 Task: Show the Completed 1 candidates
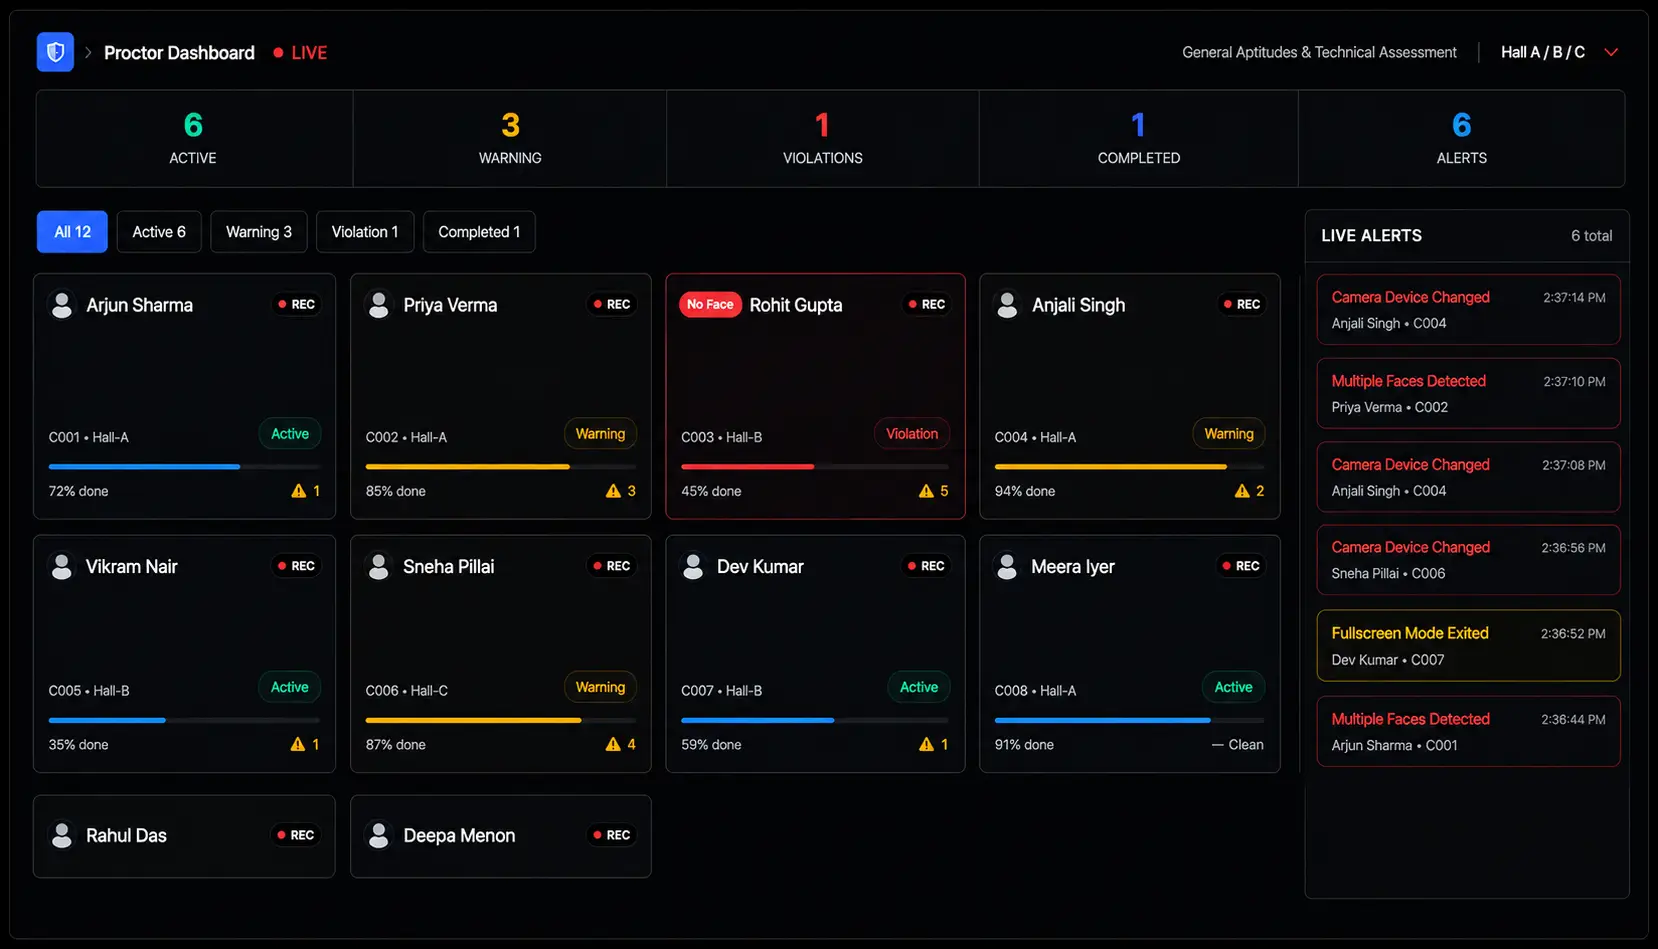(479, 232)
